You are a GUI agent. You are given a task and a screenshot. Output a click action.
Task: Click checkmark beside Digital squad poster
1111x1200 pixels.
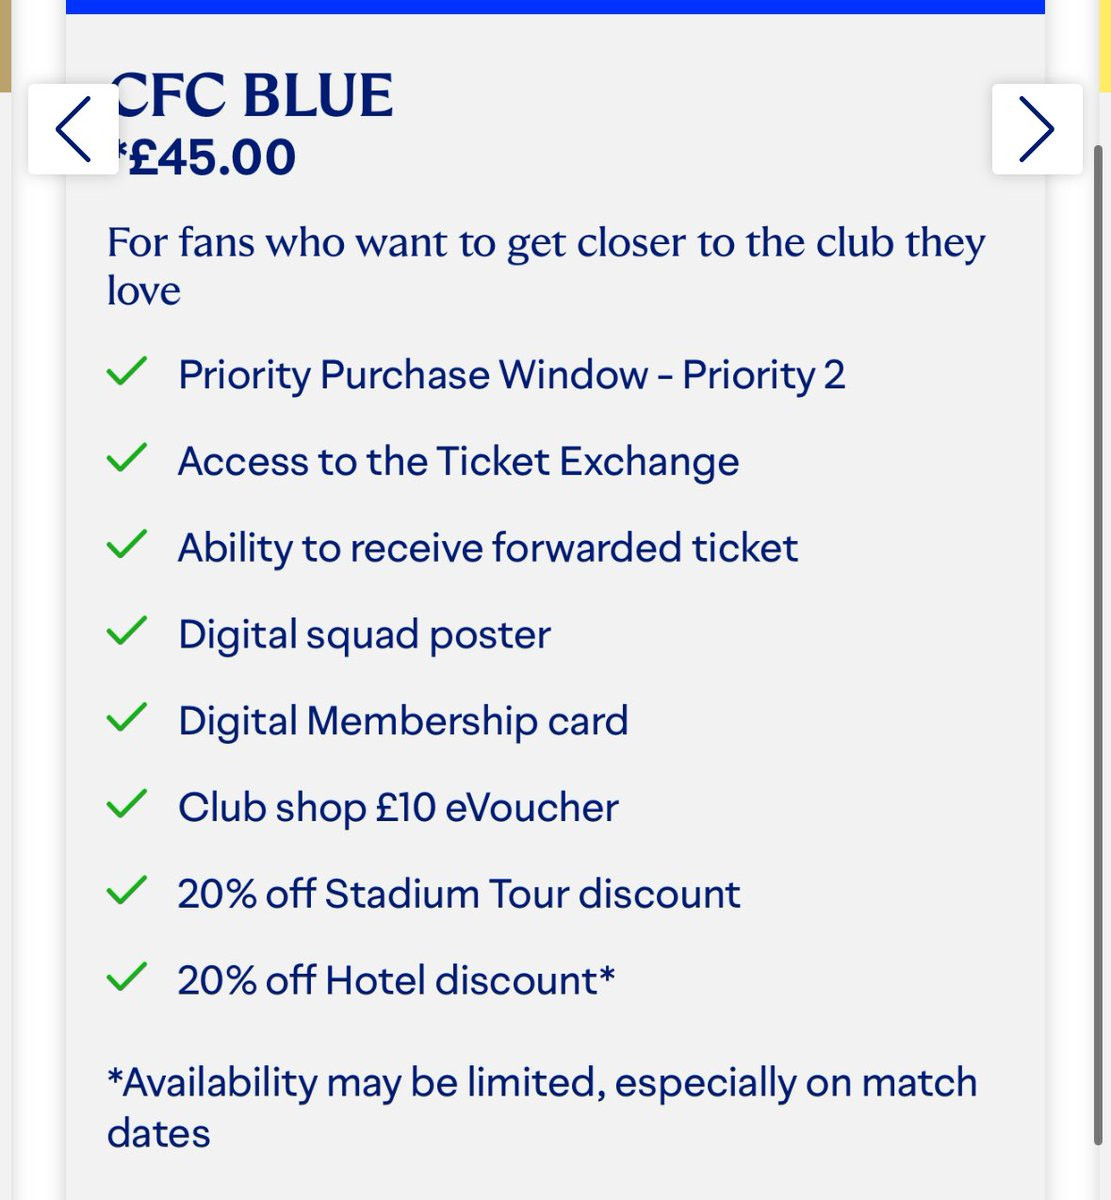pyautogui.click(x=126, y=632)
